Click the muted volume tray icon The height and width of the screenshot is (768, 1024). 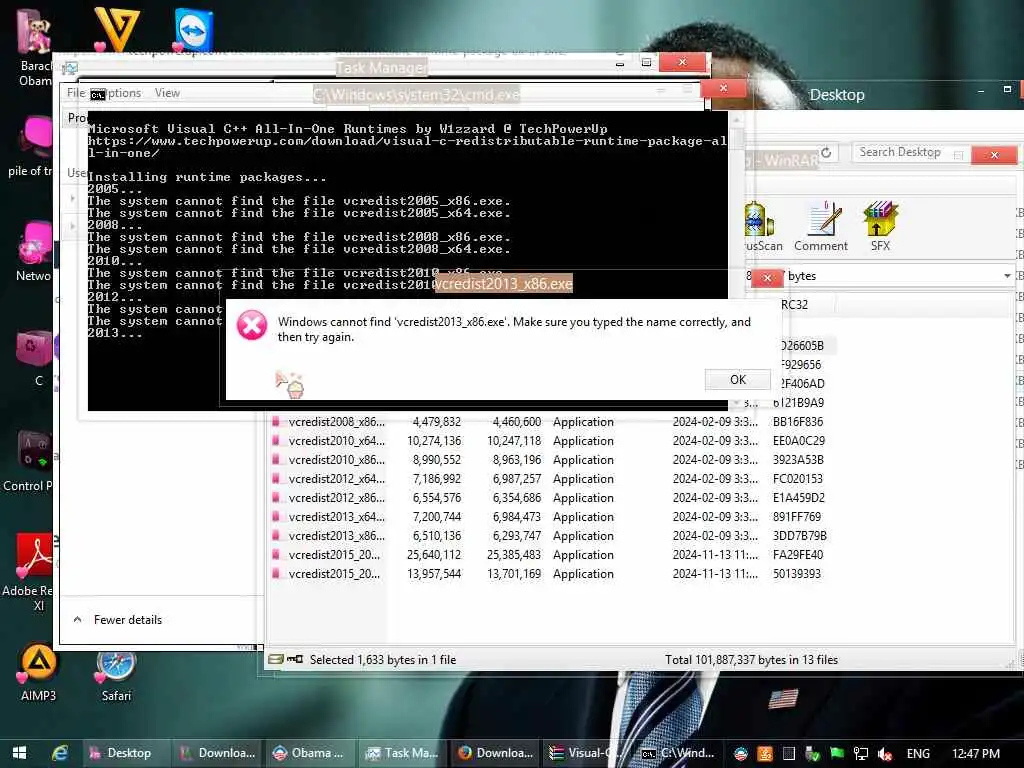click(x=885, y=754)
